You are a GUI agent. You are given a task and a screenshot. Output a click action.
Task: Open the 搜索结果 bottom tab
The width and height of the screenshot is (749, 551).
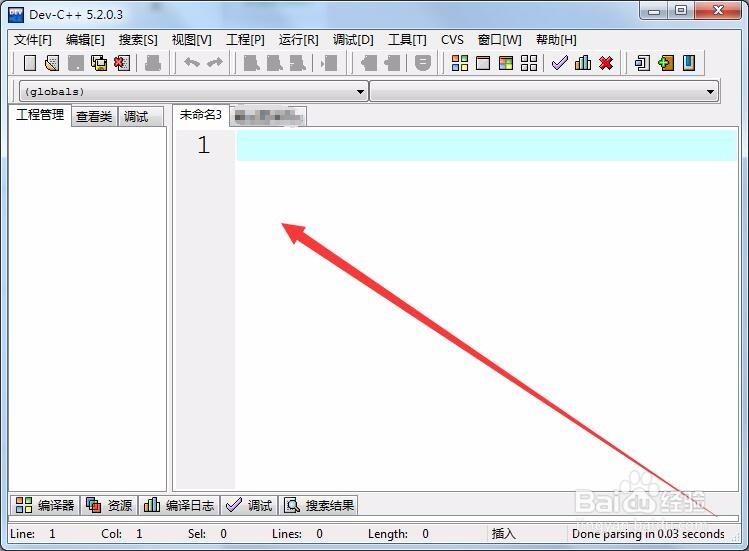[x=319, y=505]
